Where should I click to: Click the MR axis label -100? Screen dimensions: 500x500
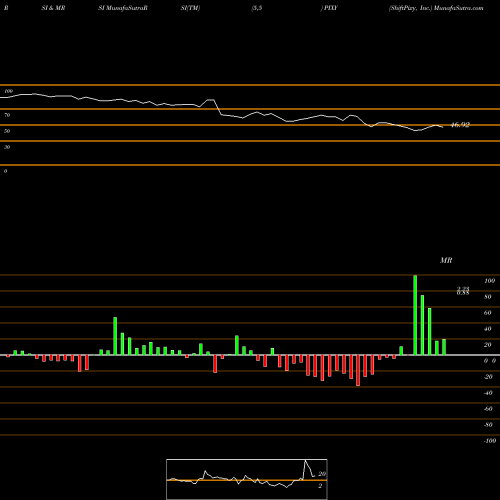(490, 441)
